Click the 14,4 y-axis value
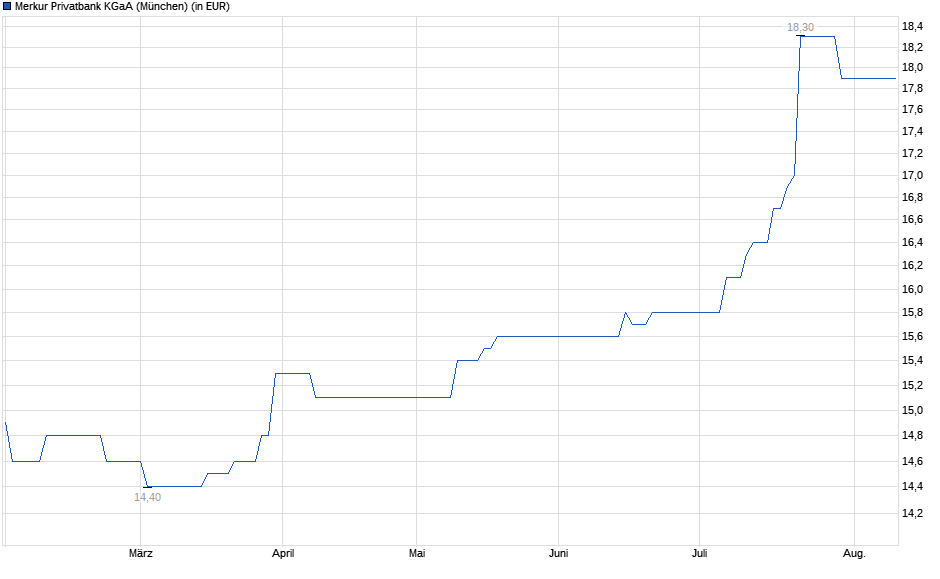Screen dimensions: 940x579 point(912,487)
